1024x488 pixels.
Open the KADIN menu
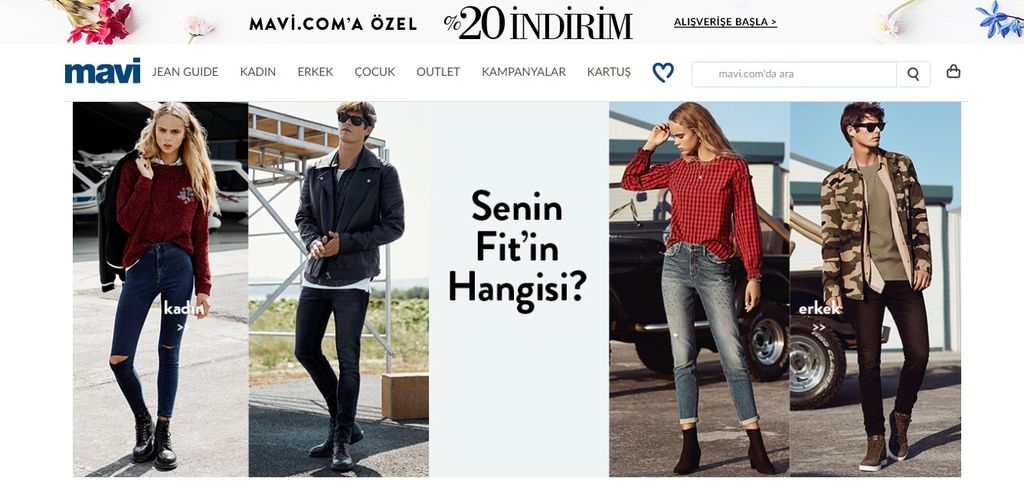258,72
